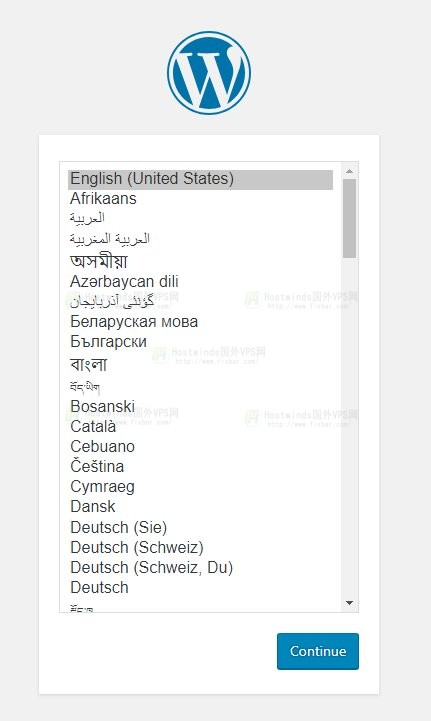Select Bosanski language option

[201, 406]
